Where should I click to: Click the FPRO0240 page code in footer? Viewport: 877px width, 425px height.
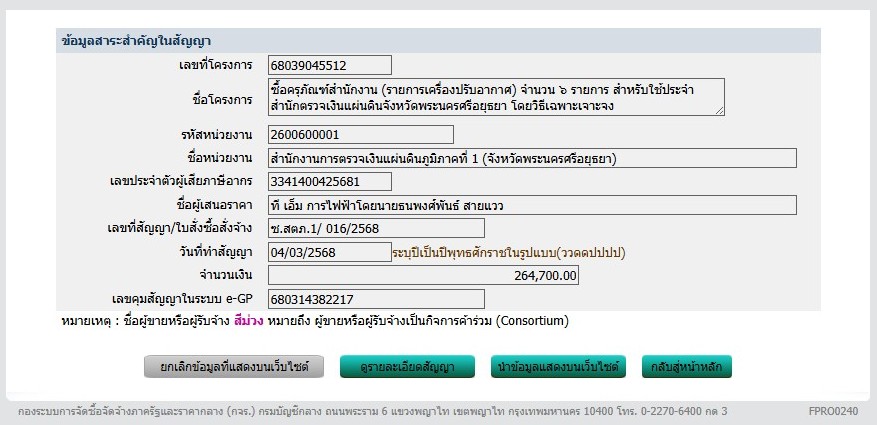pos(832,411)
